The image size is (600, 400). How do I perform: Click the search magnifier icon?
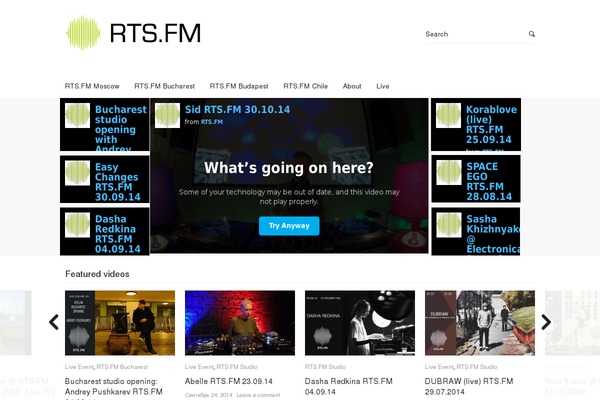[532, 34]
